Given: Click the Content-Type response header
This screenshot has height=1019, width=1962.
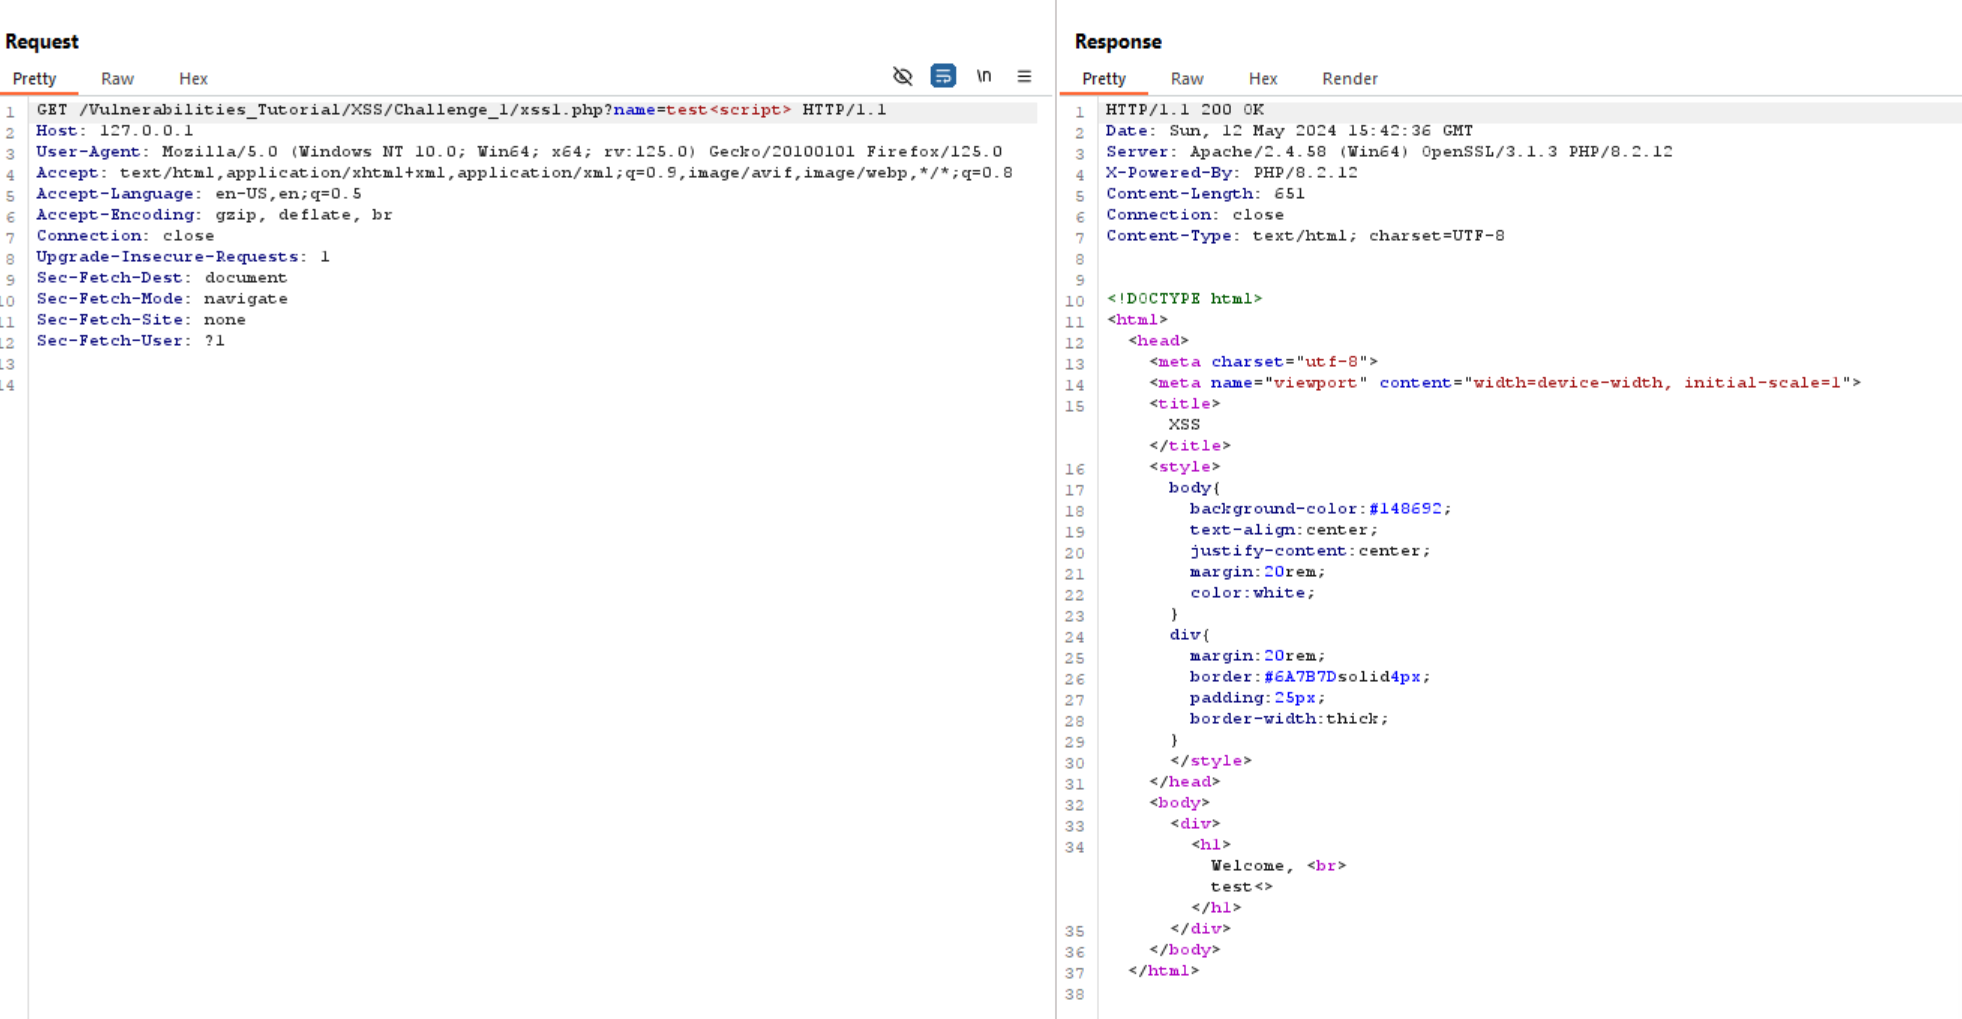Looking at the screenshot, I should point(1305,236).
